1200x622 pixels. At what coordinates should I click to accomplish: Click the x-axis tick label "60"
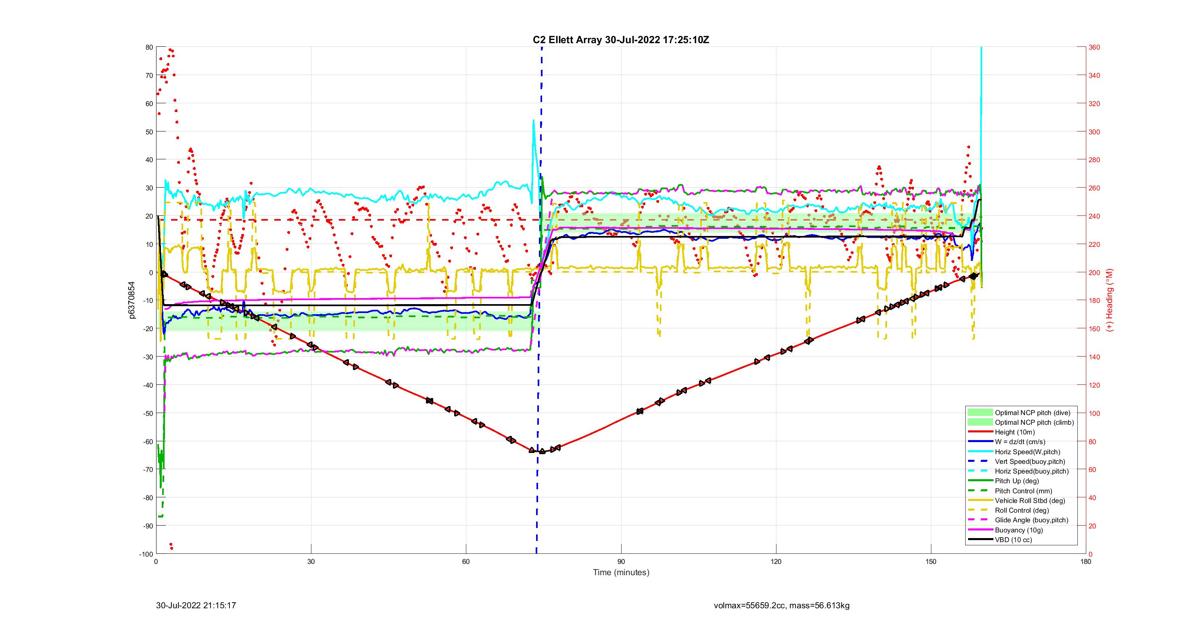(x=466, y=561)
